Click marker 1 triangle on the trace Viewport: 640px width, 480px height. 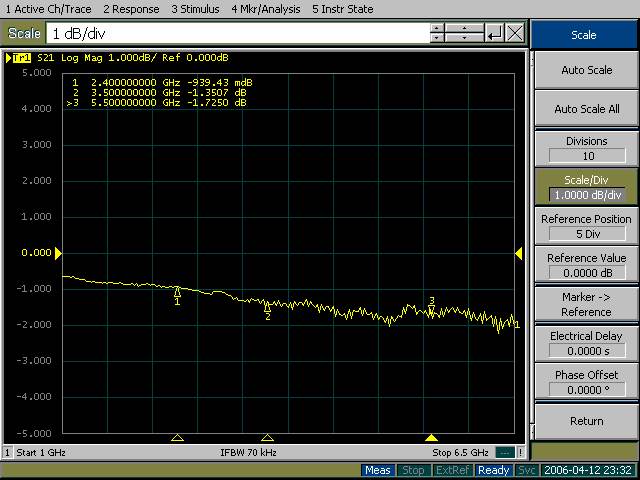177,292
